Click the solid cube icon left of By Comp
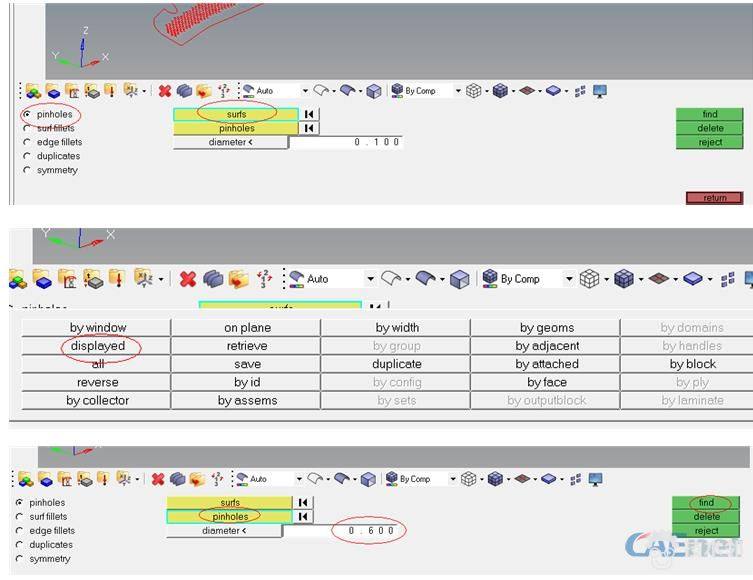 click(459, 279)
